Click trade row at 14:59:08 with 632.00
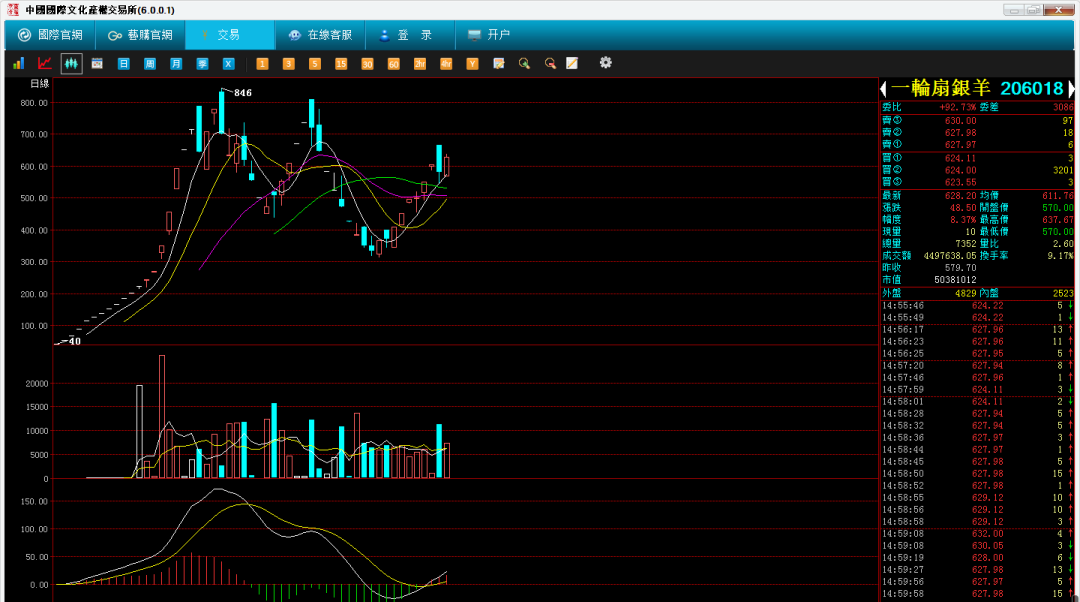Viewport: 1080px width, 602px height. (x=977, y=534)
